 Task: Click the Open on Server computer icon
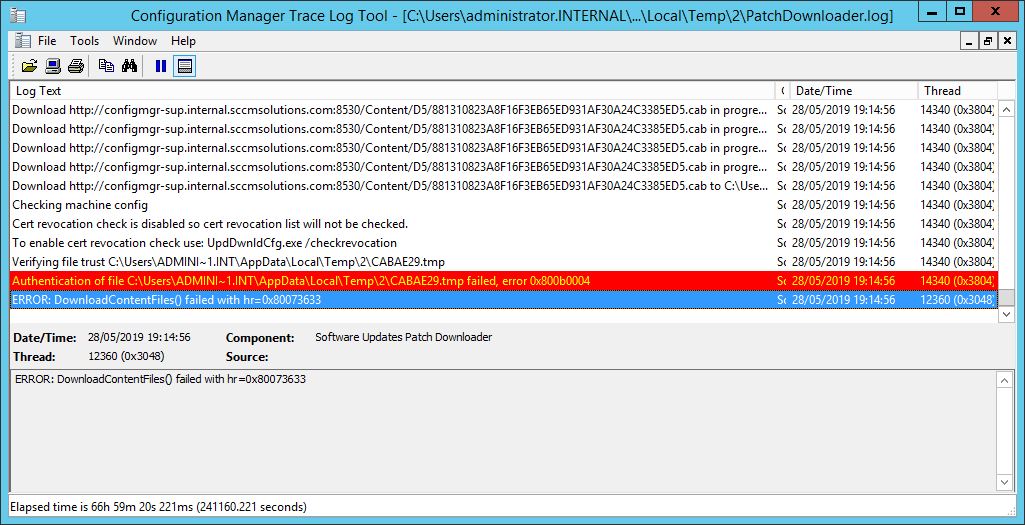(x=53, y=66)
